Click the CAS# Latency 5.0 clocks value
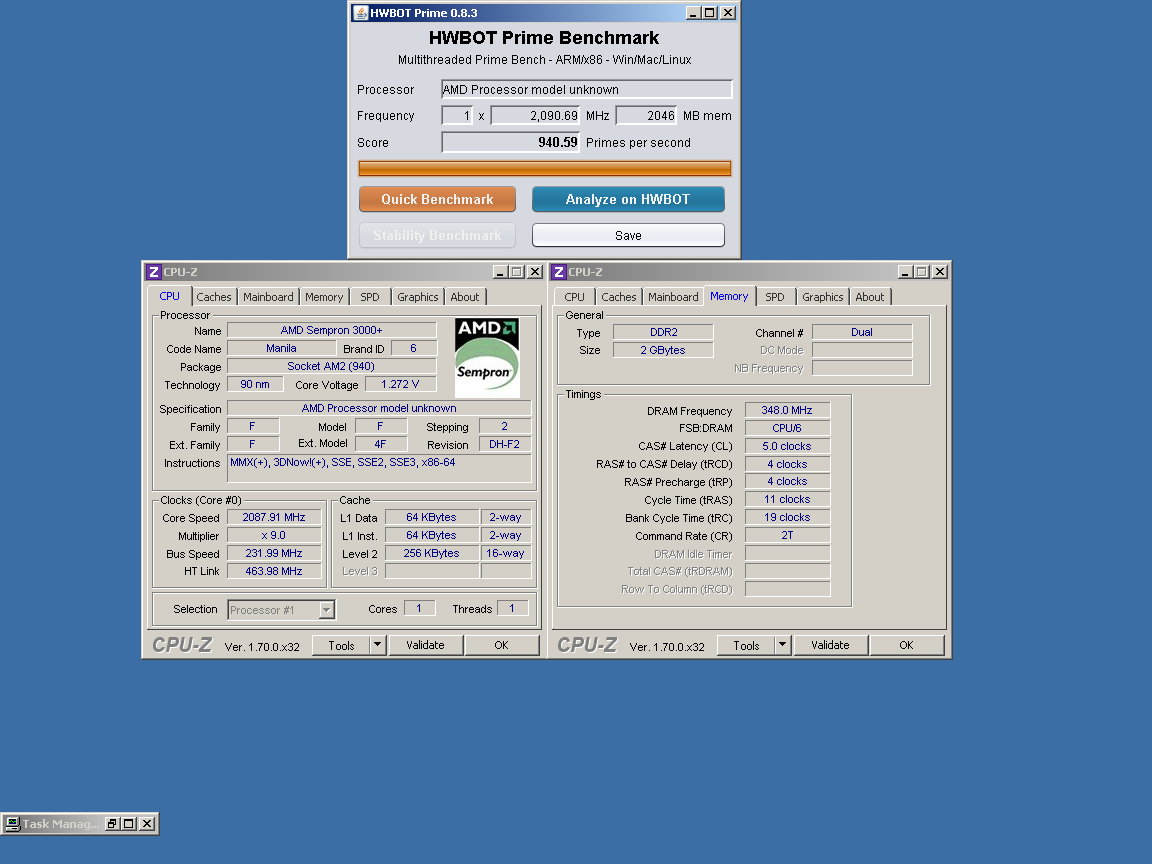The width and height of the screenshot is (1152, 864). pyautogui.click(x=787, y=446)
